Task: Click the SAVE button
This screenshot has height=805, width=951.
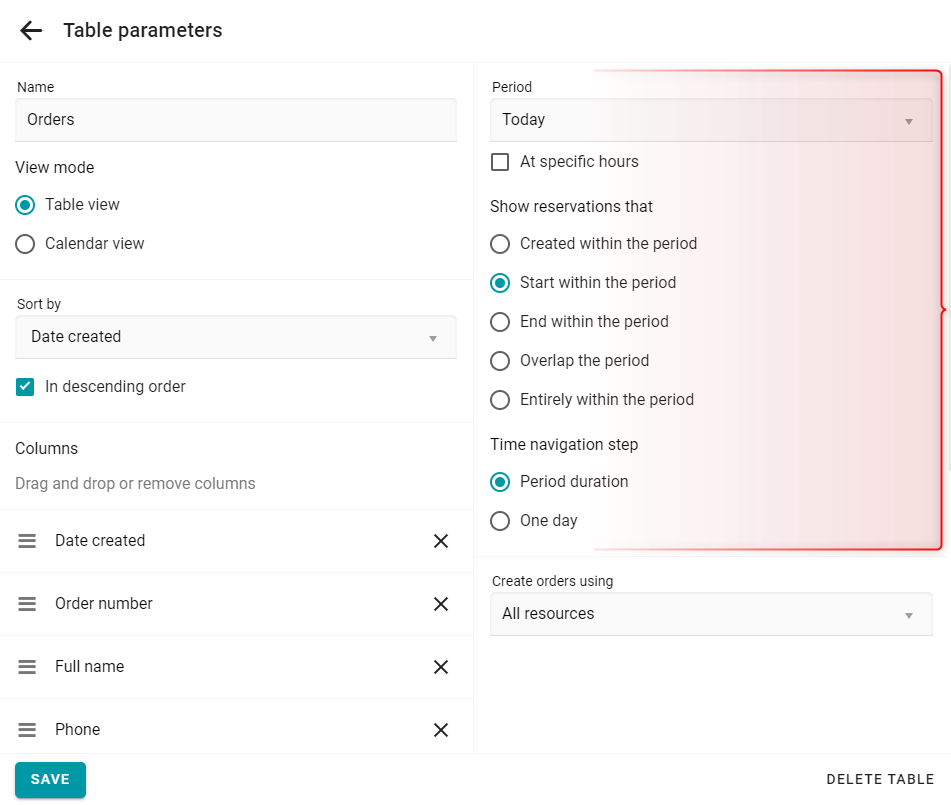Action: 50,780
